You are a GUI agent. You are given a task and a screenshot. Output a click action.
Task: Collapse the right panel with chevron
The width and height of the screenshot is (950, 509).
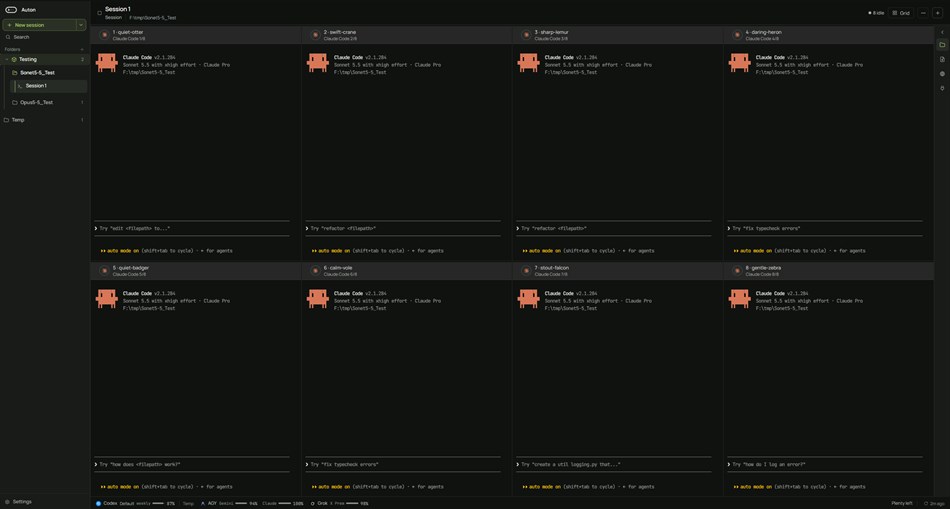click(x=942, y=32)
